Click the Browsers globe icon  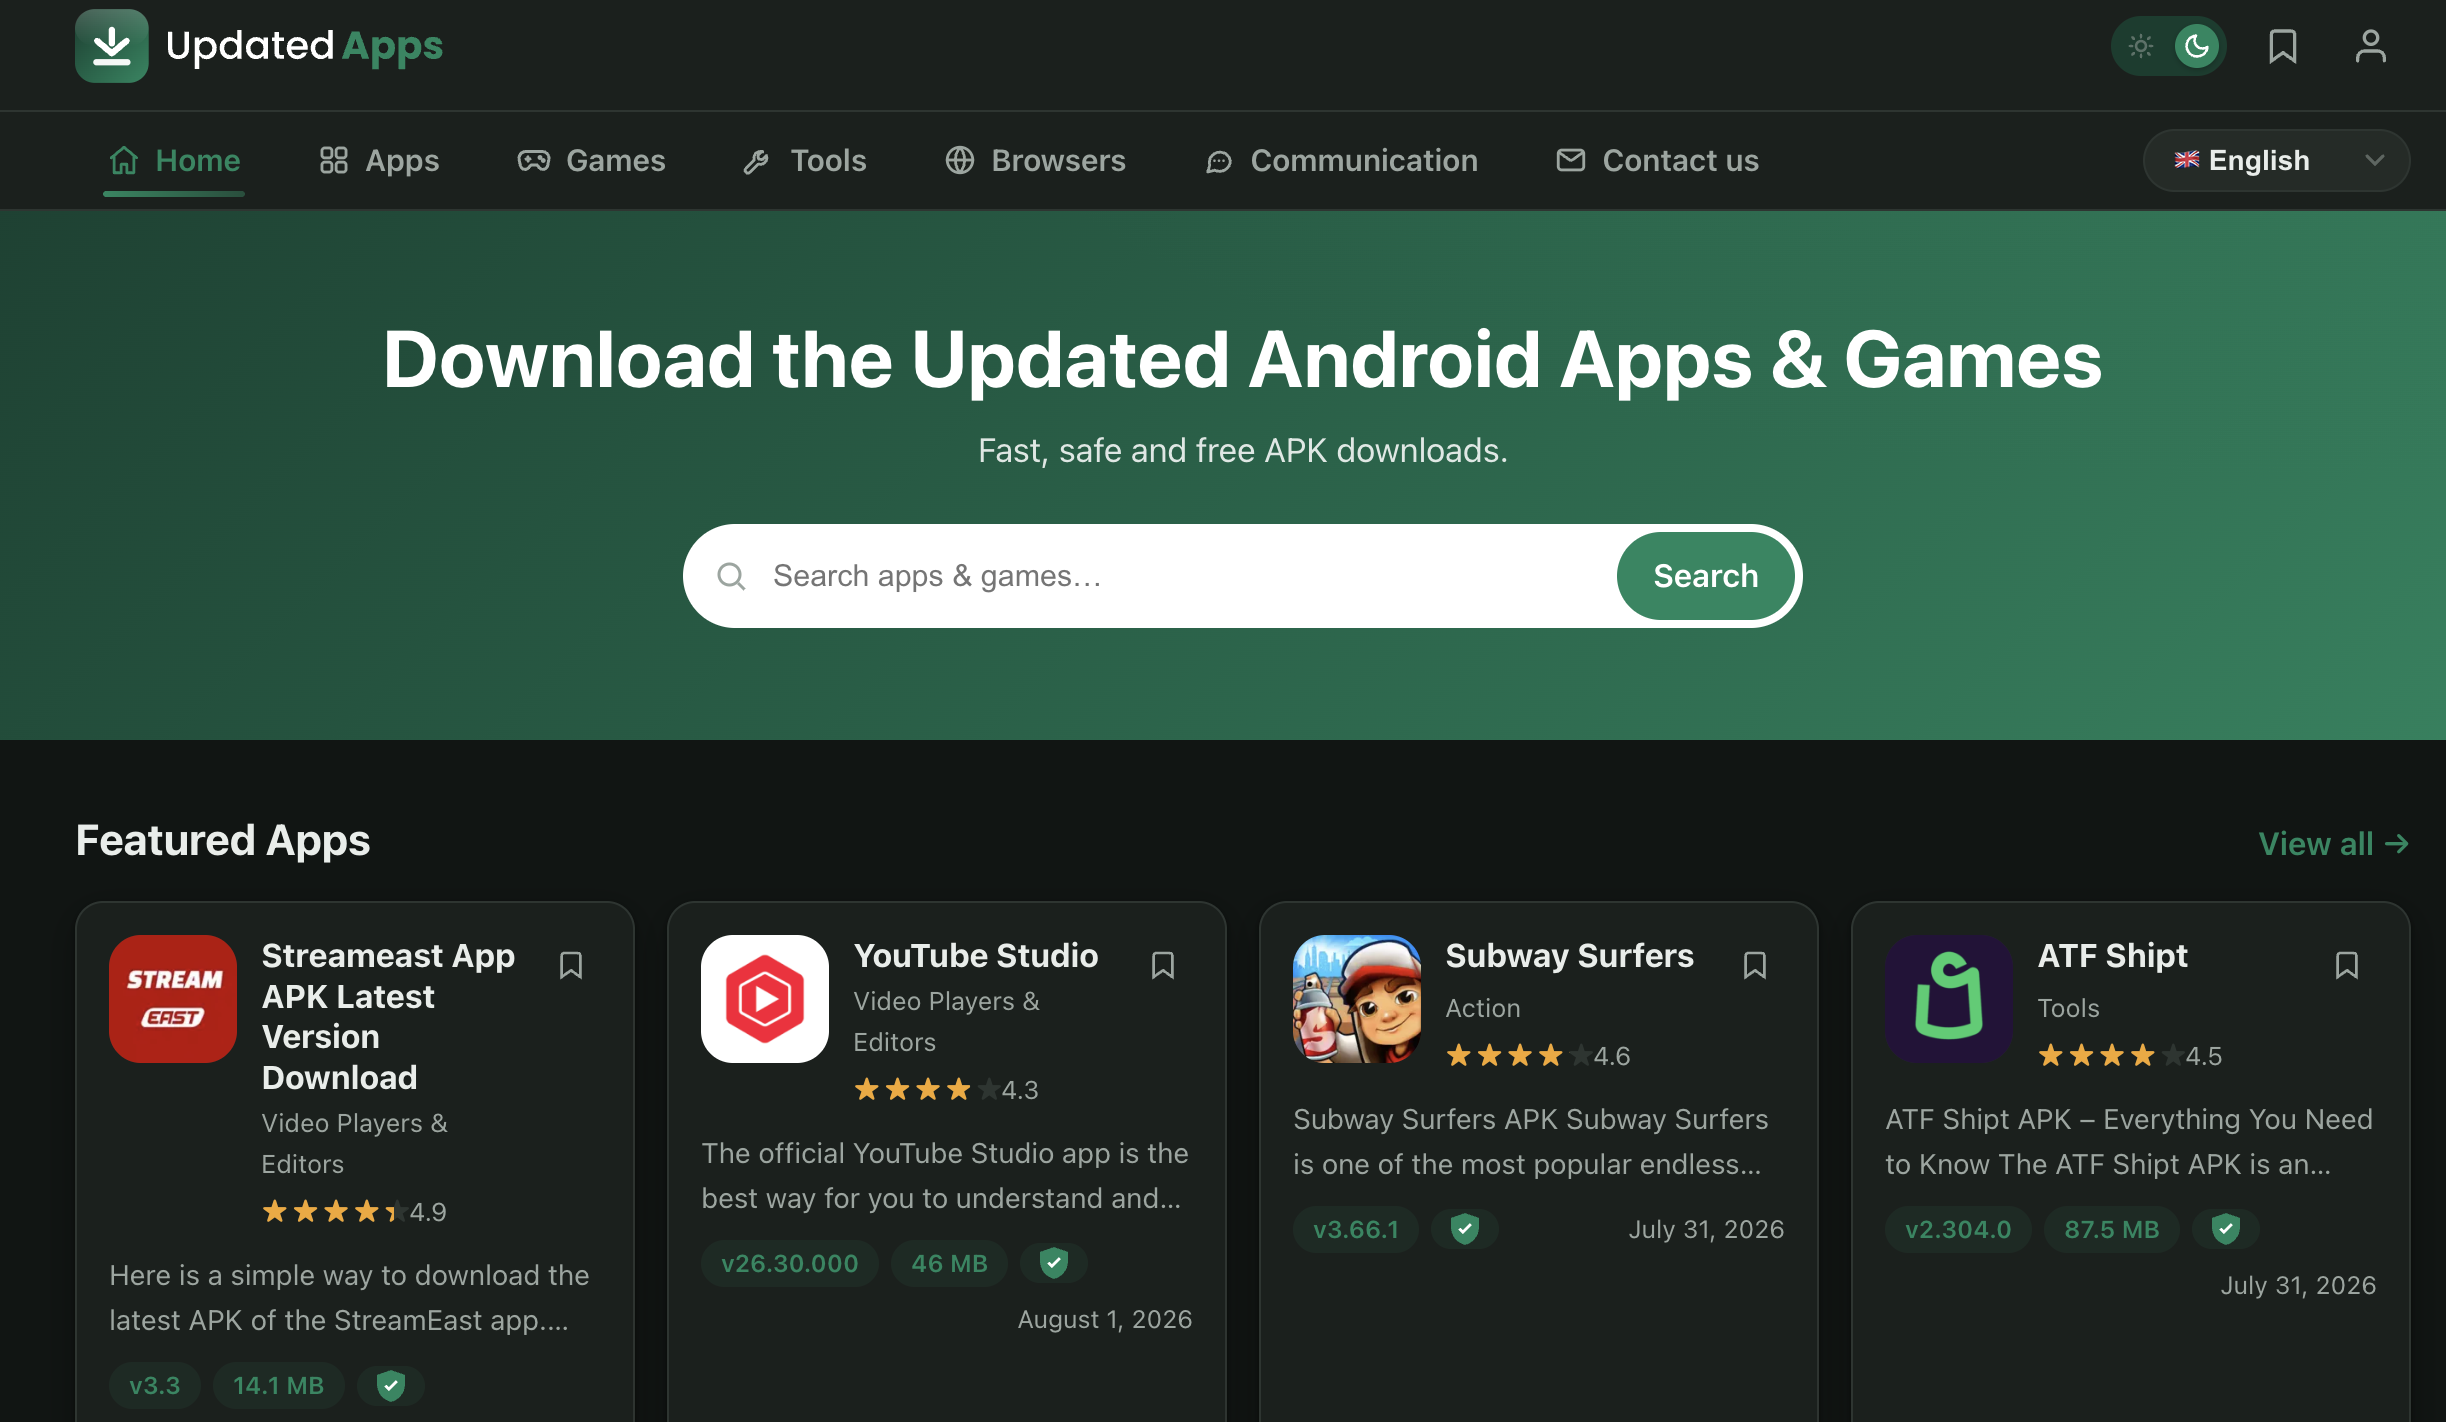pos(960,160)
